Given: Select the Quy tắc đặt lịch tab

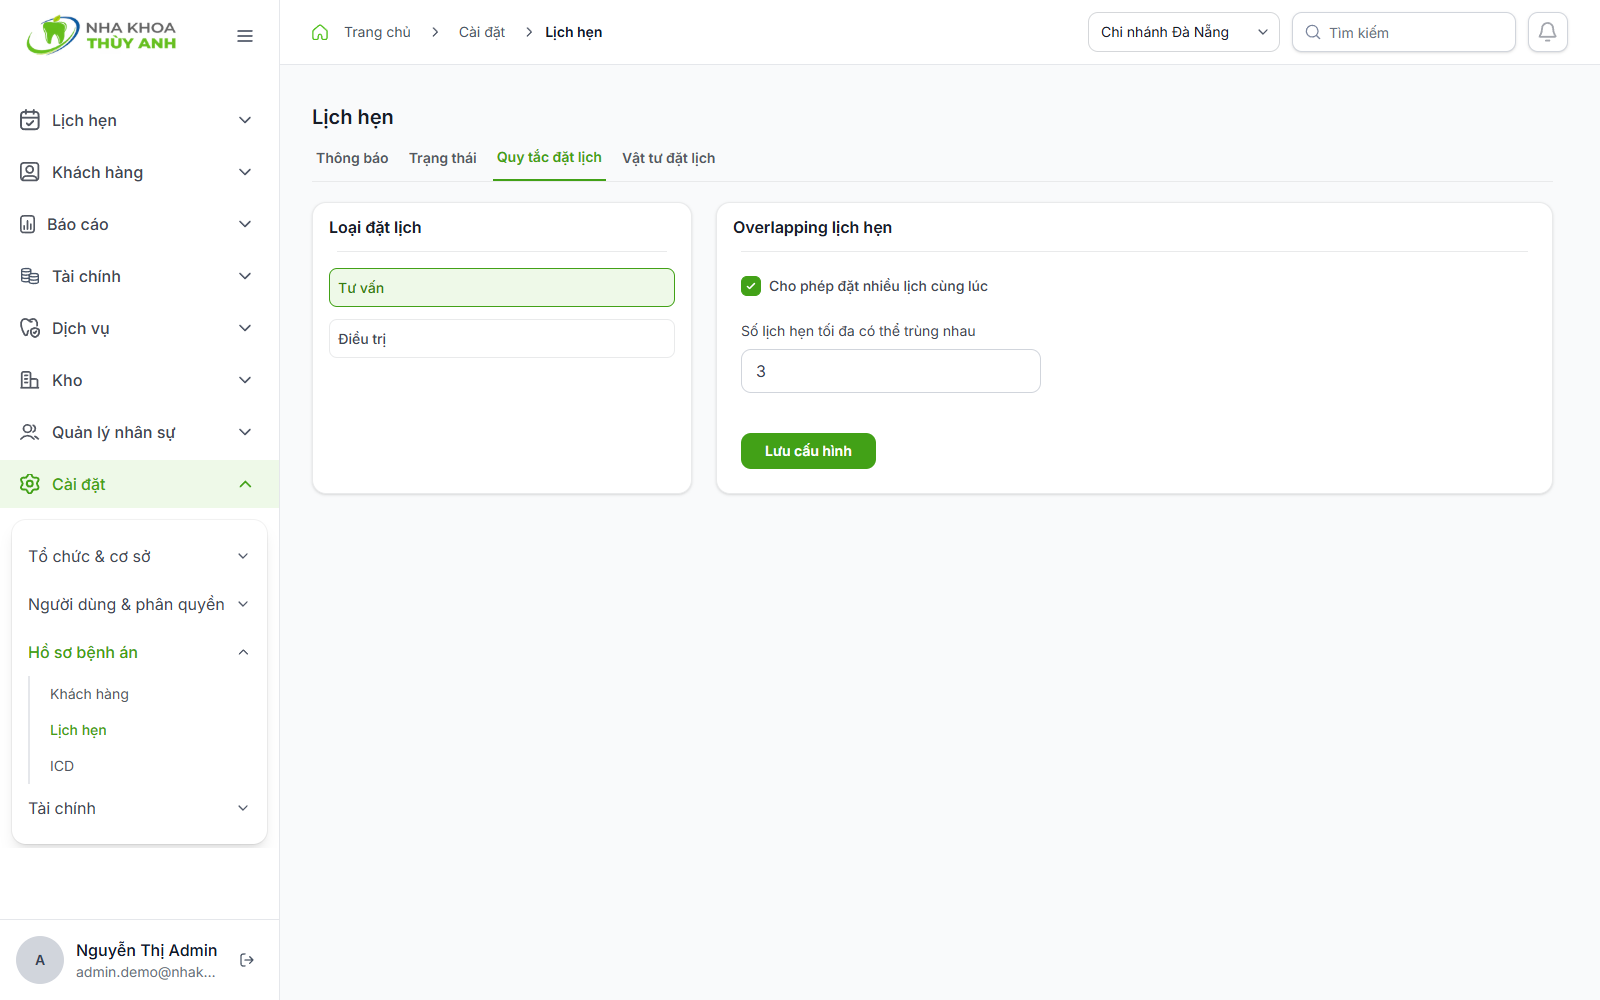Looking at the screenshot, I should click(549, 158).
